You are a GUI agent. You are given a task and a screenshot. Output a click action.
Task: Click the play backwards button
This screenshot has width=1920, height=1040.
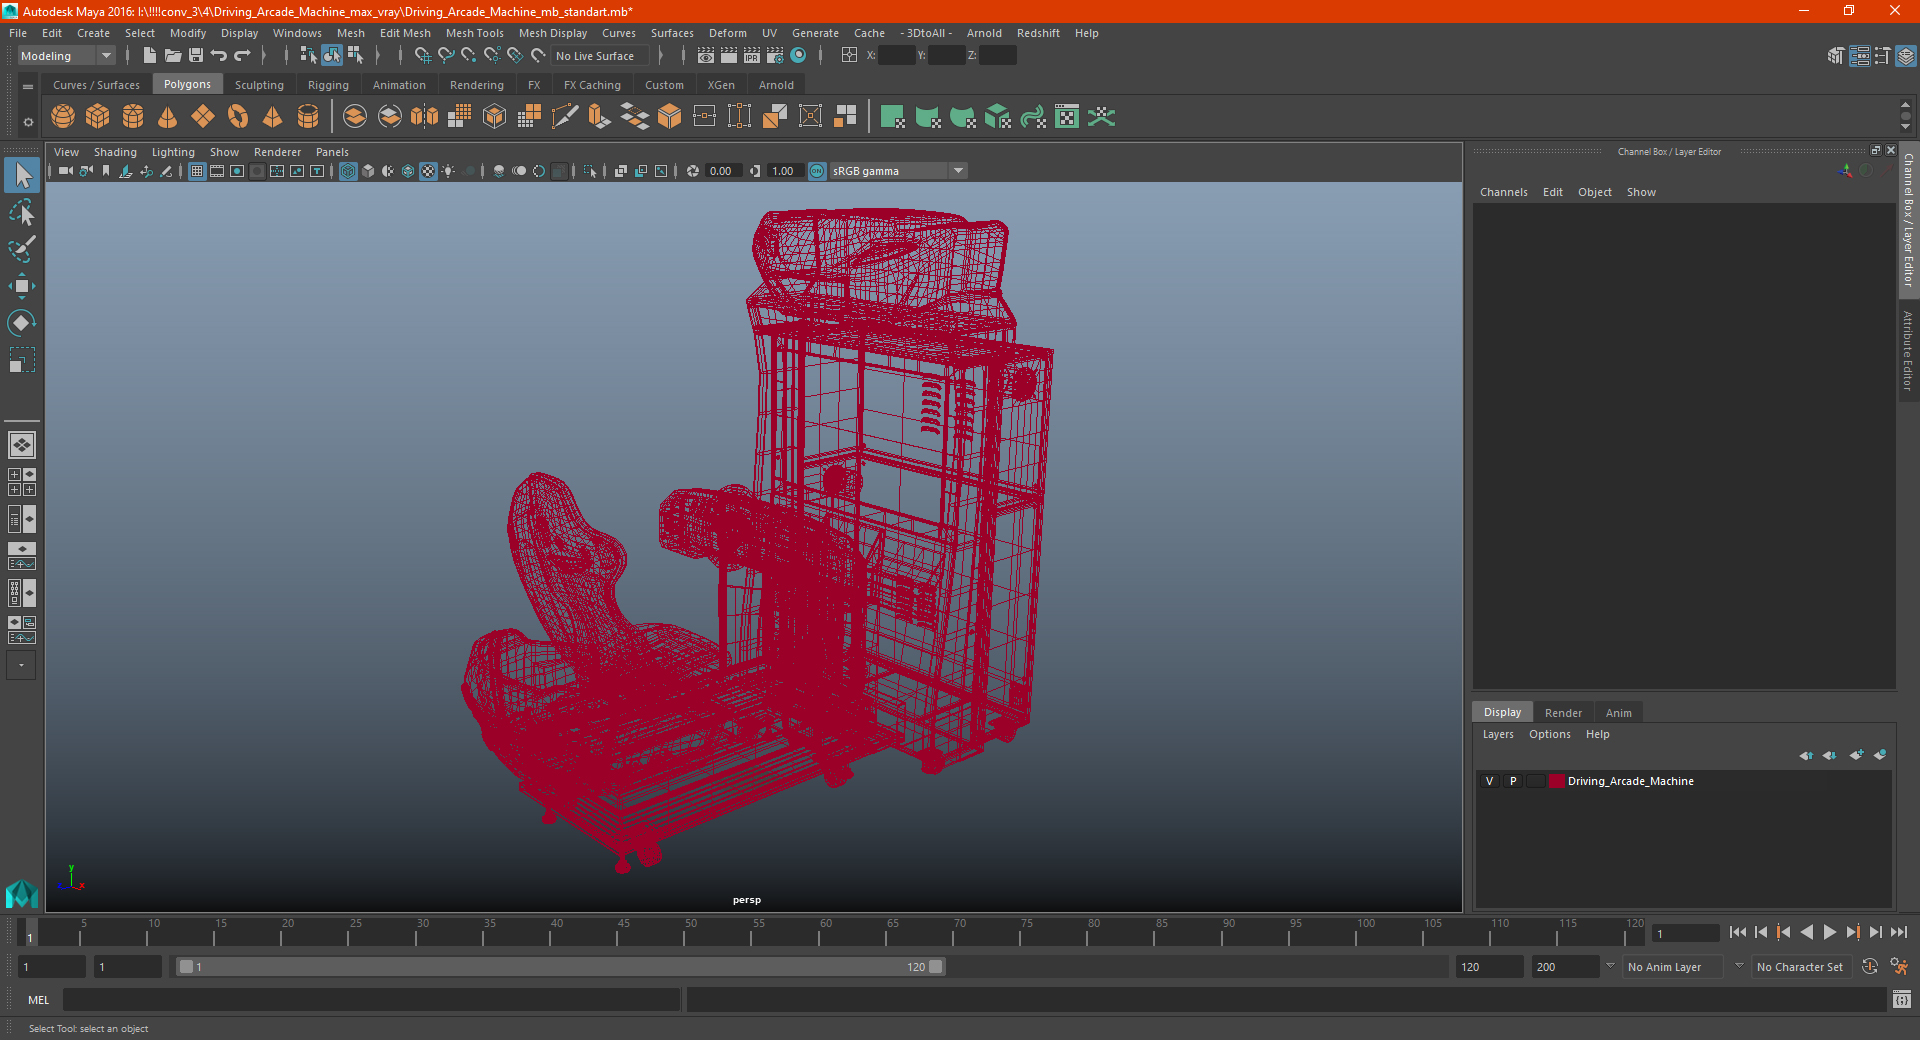point(1806,932)
